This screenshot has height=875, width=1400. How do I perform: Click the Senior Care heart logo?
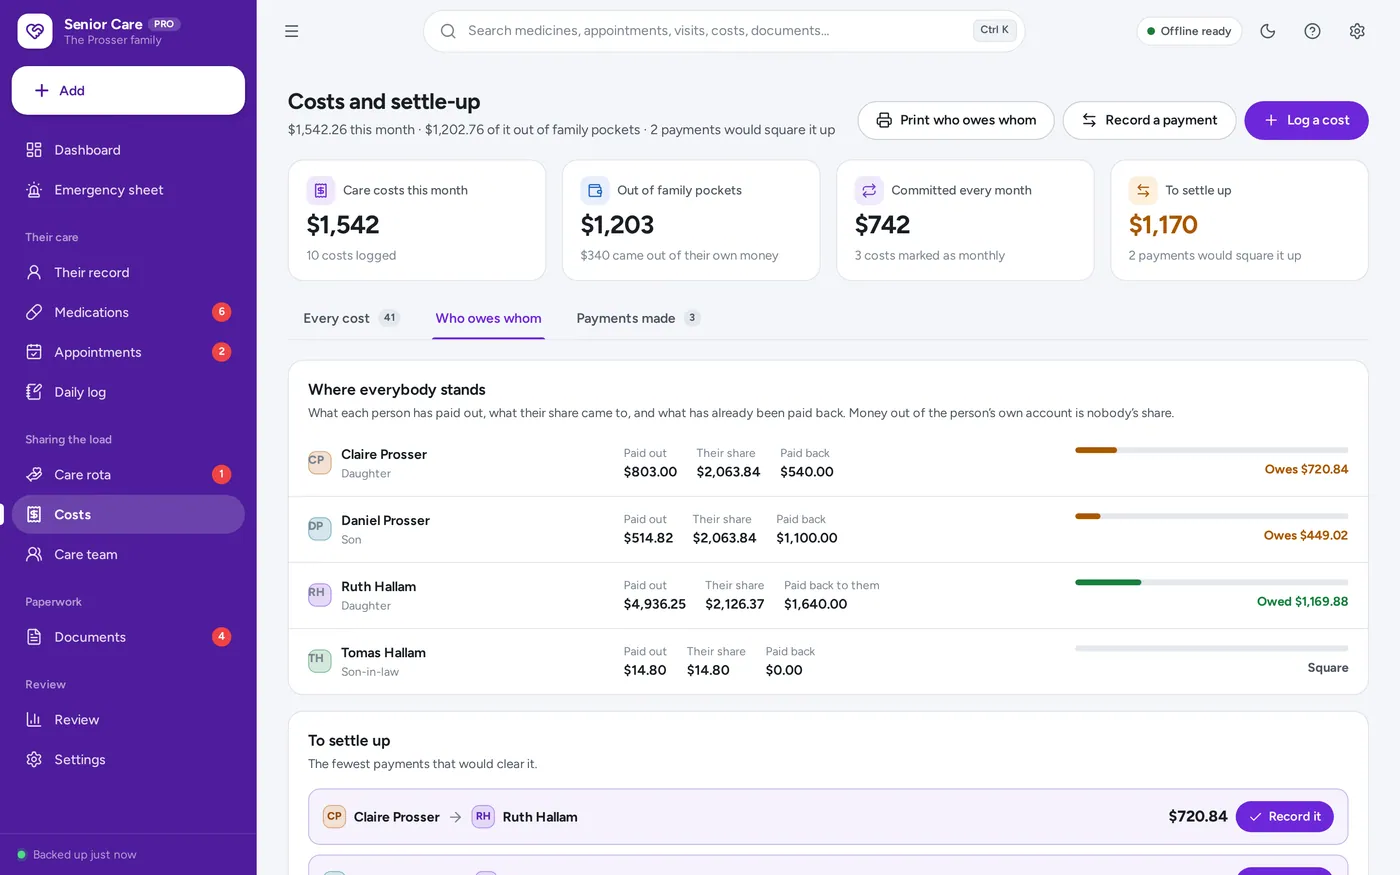coord(35,31)
